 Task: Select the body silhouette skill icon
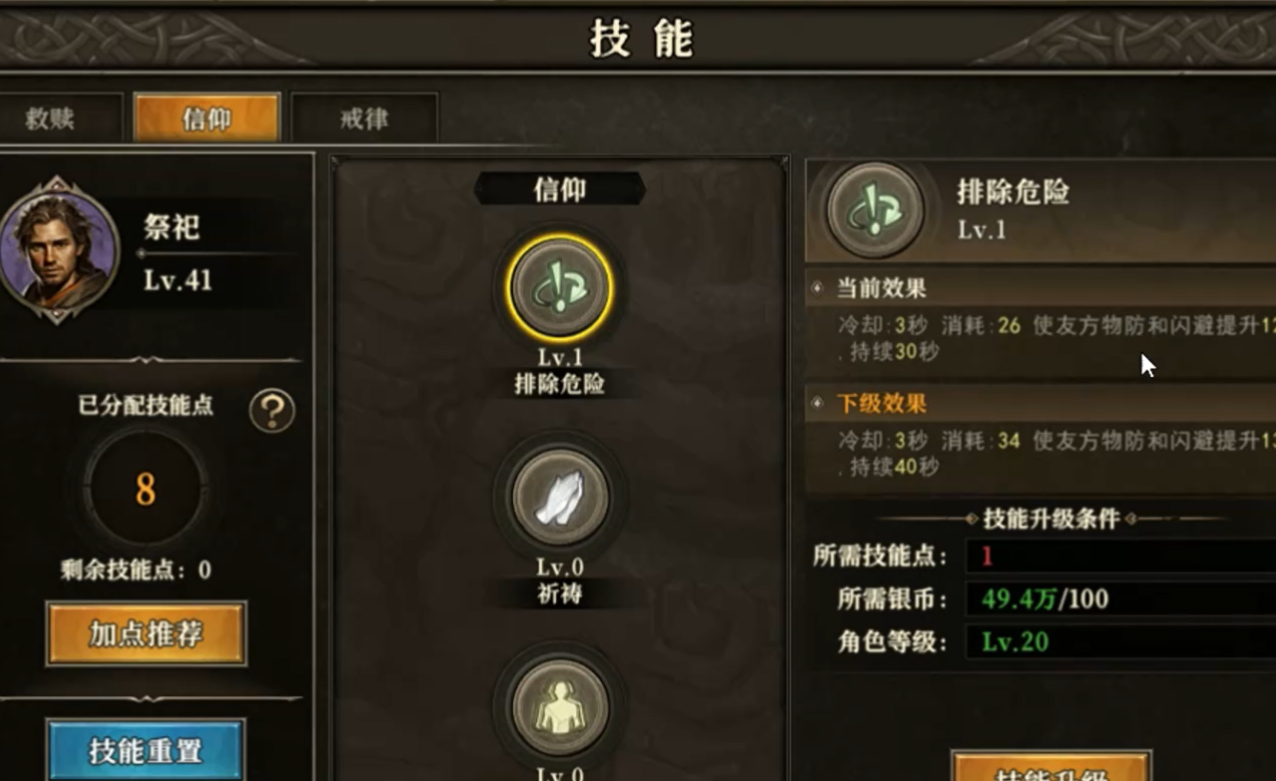[x=560, y=708]
